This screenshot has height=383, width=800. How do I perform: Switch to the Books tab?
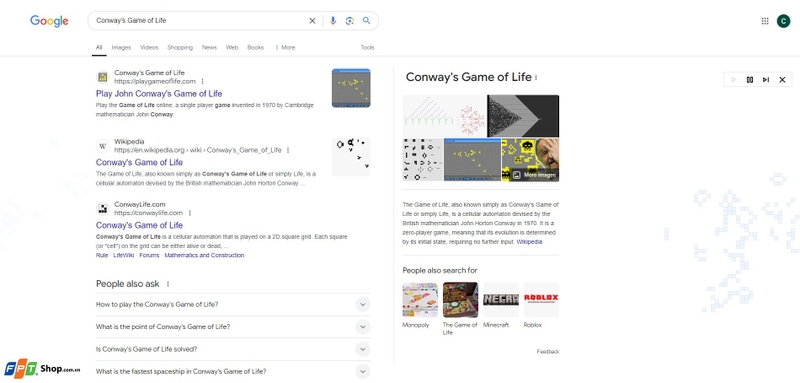coord(256,47)
